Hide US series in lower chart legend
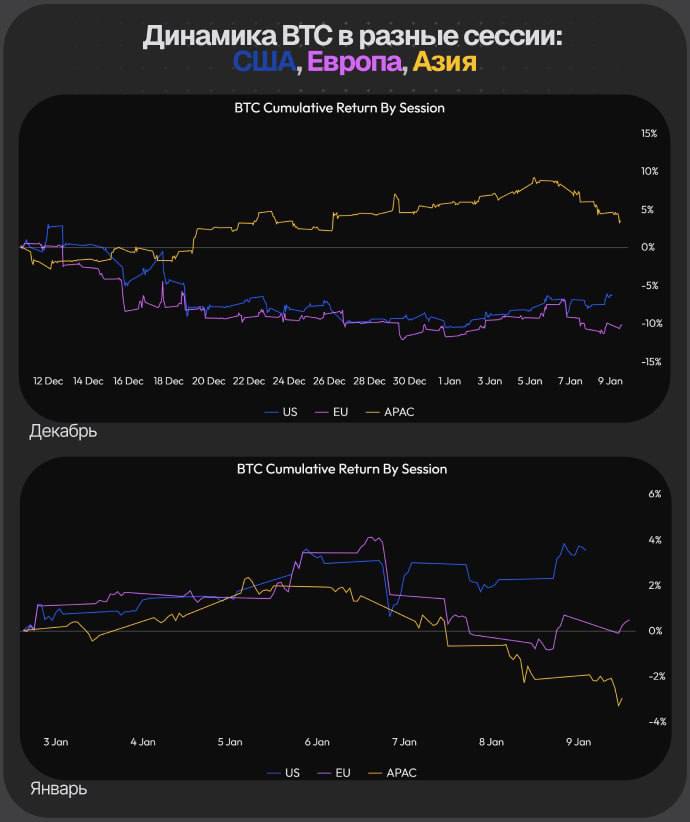The image size is (690, 822). (285, 772)
